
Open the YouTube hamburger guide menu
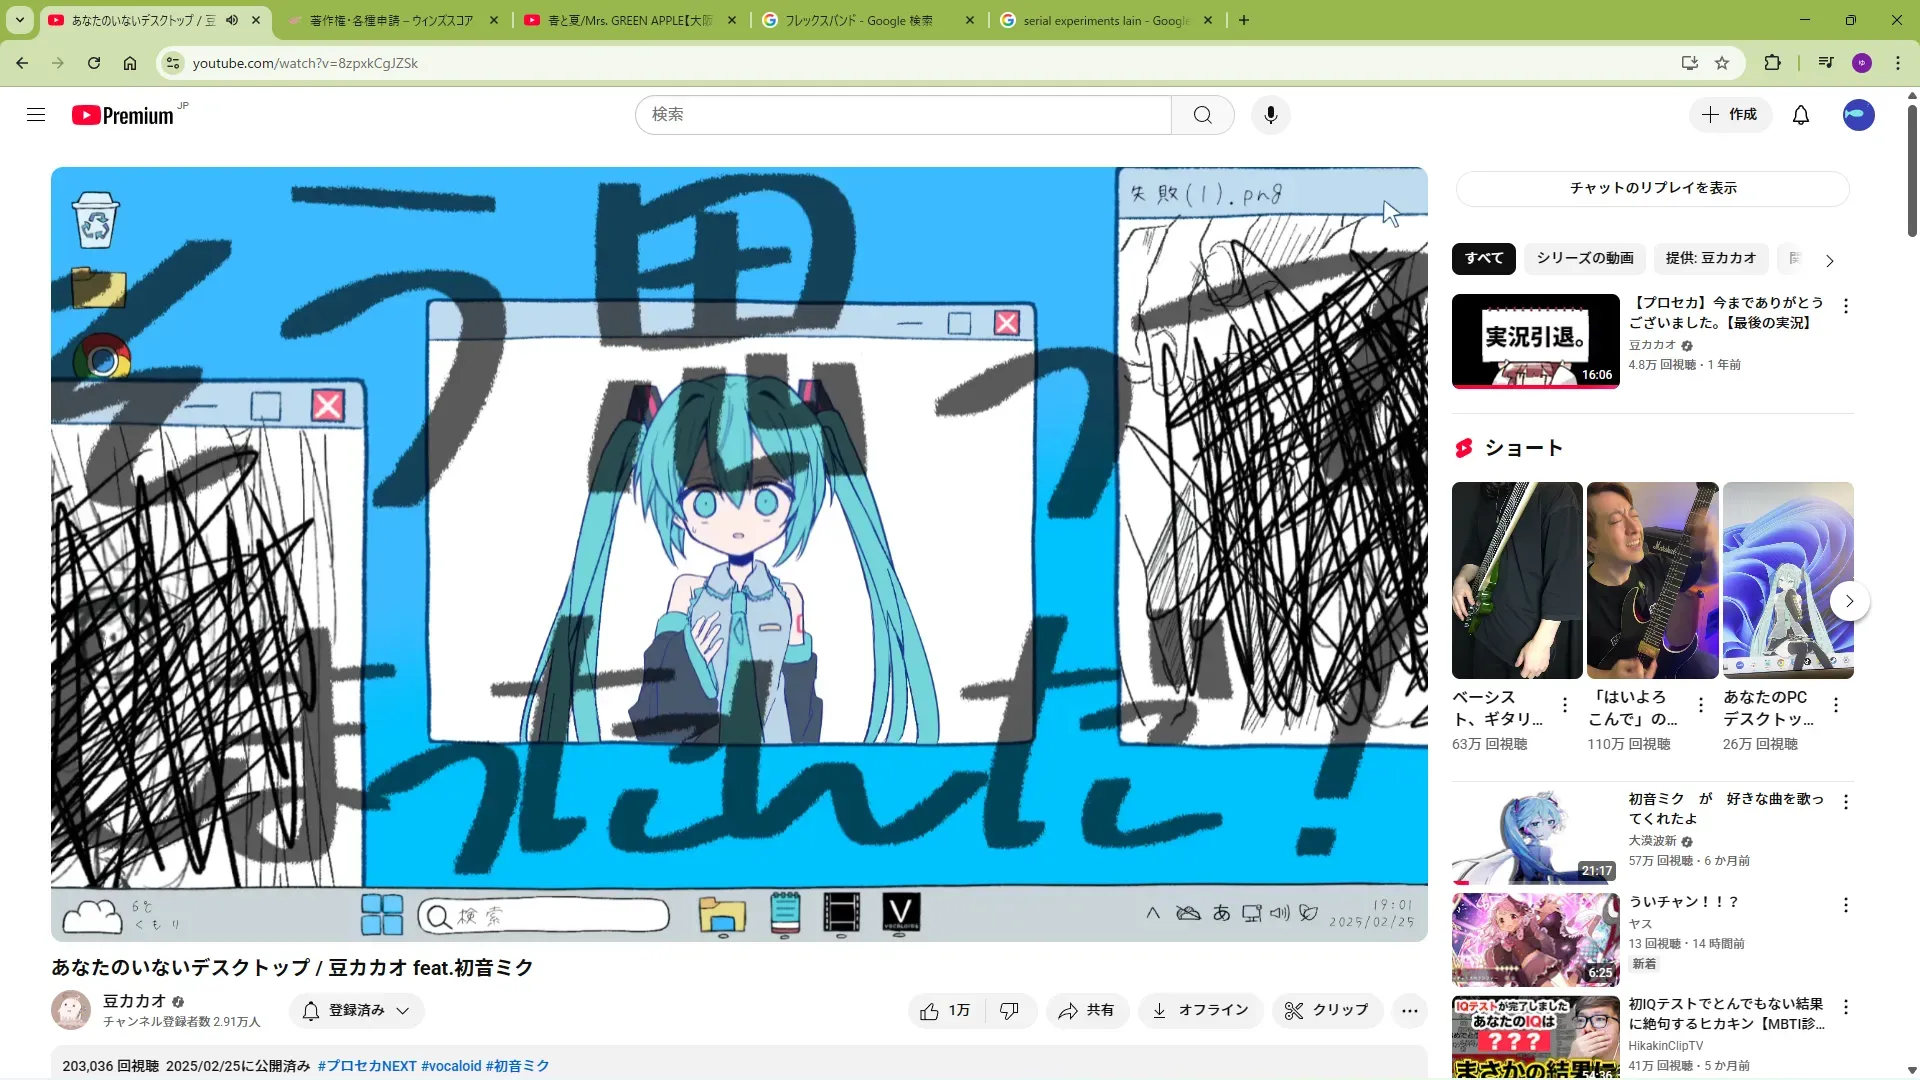36,115
